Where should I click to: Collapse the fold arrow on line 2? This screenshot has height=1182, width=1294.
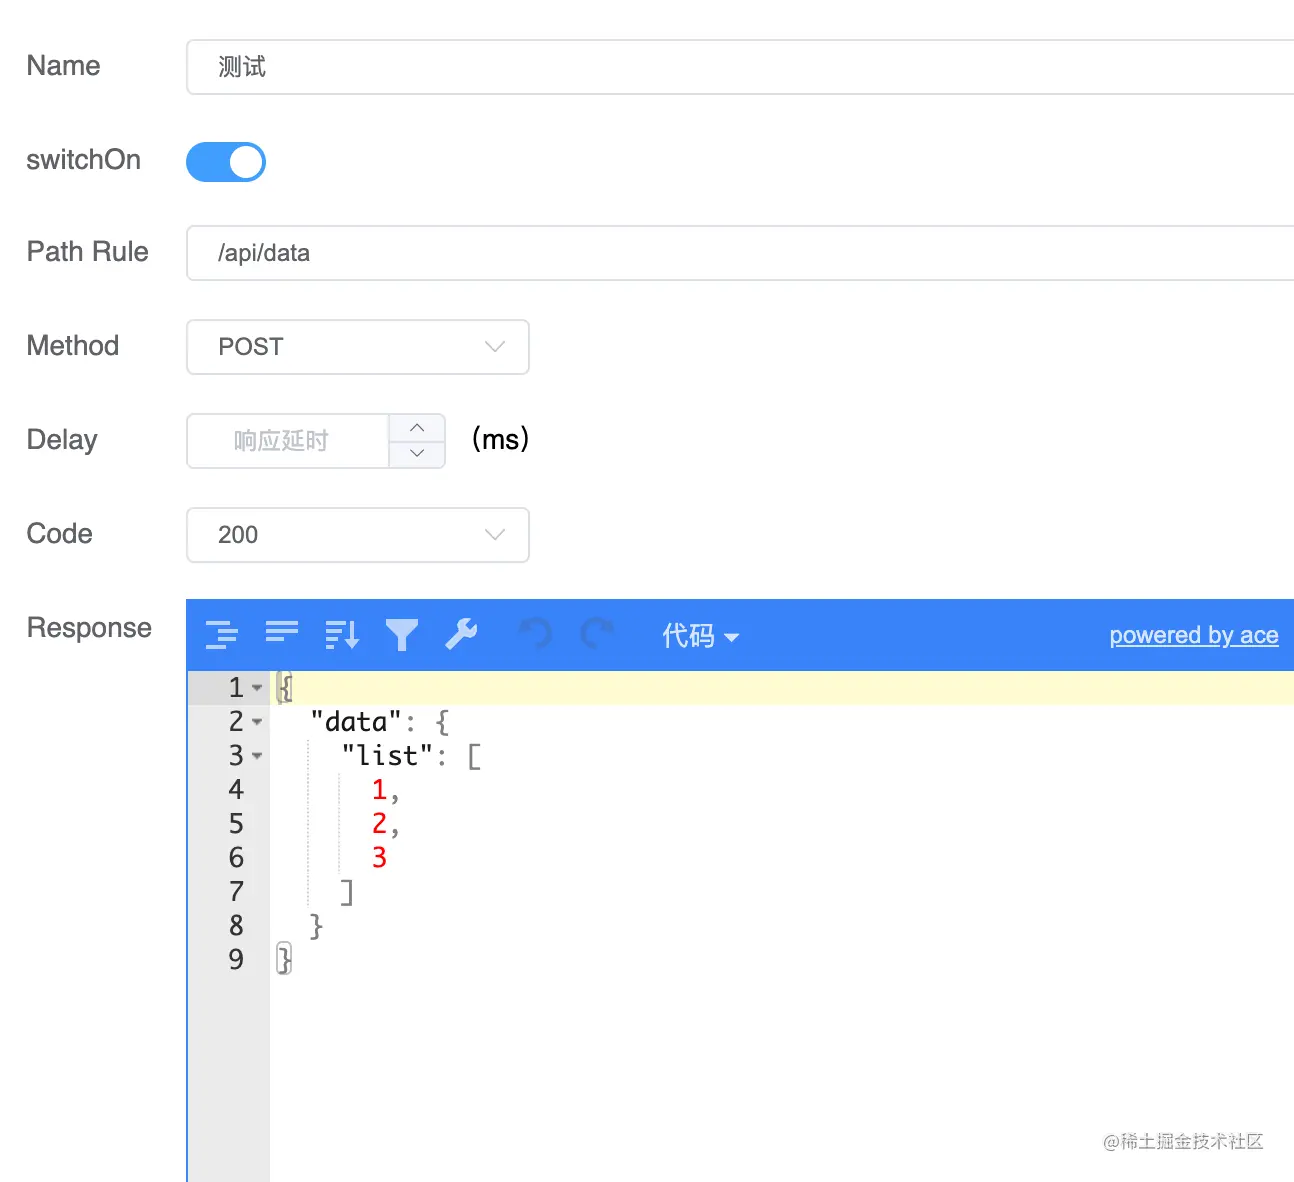coord(257,722)
